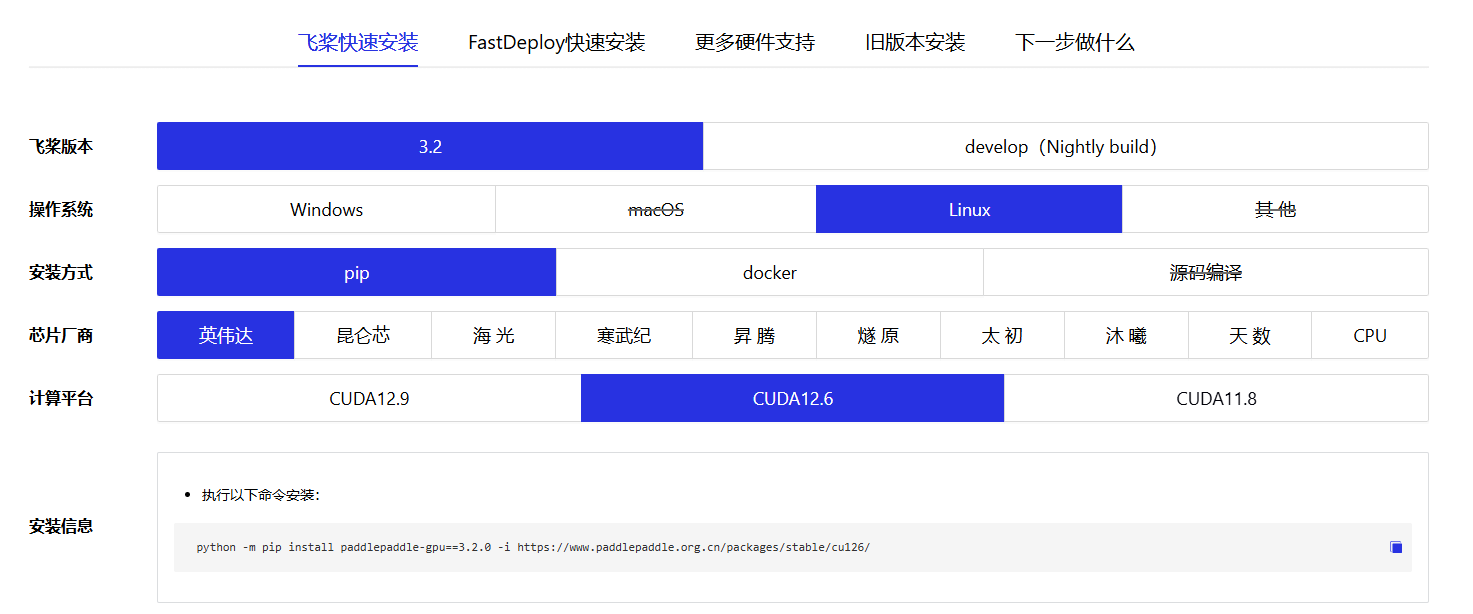The image size is (1473, 614).
Task: Select 海光 chip vendor
Action: pos(494,335)
